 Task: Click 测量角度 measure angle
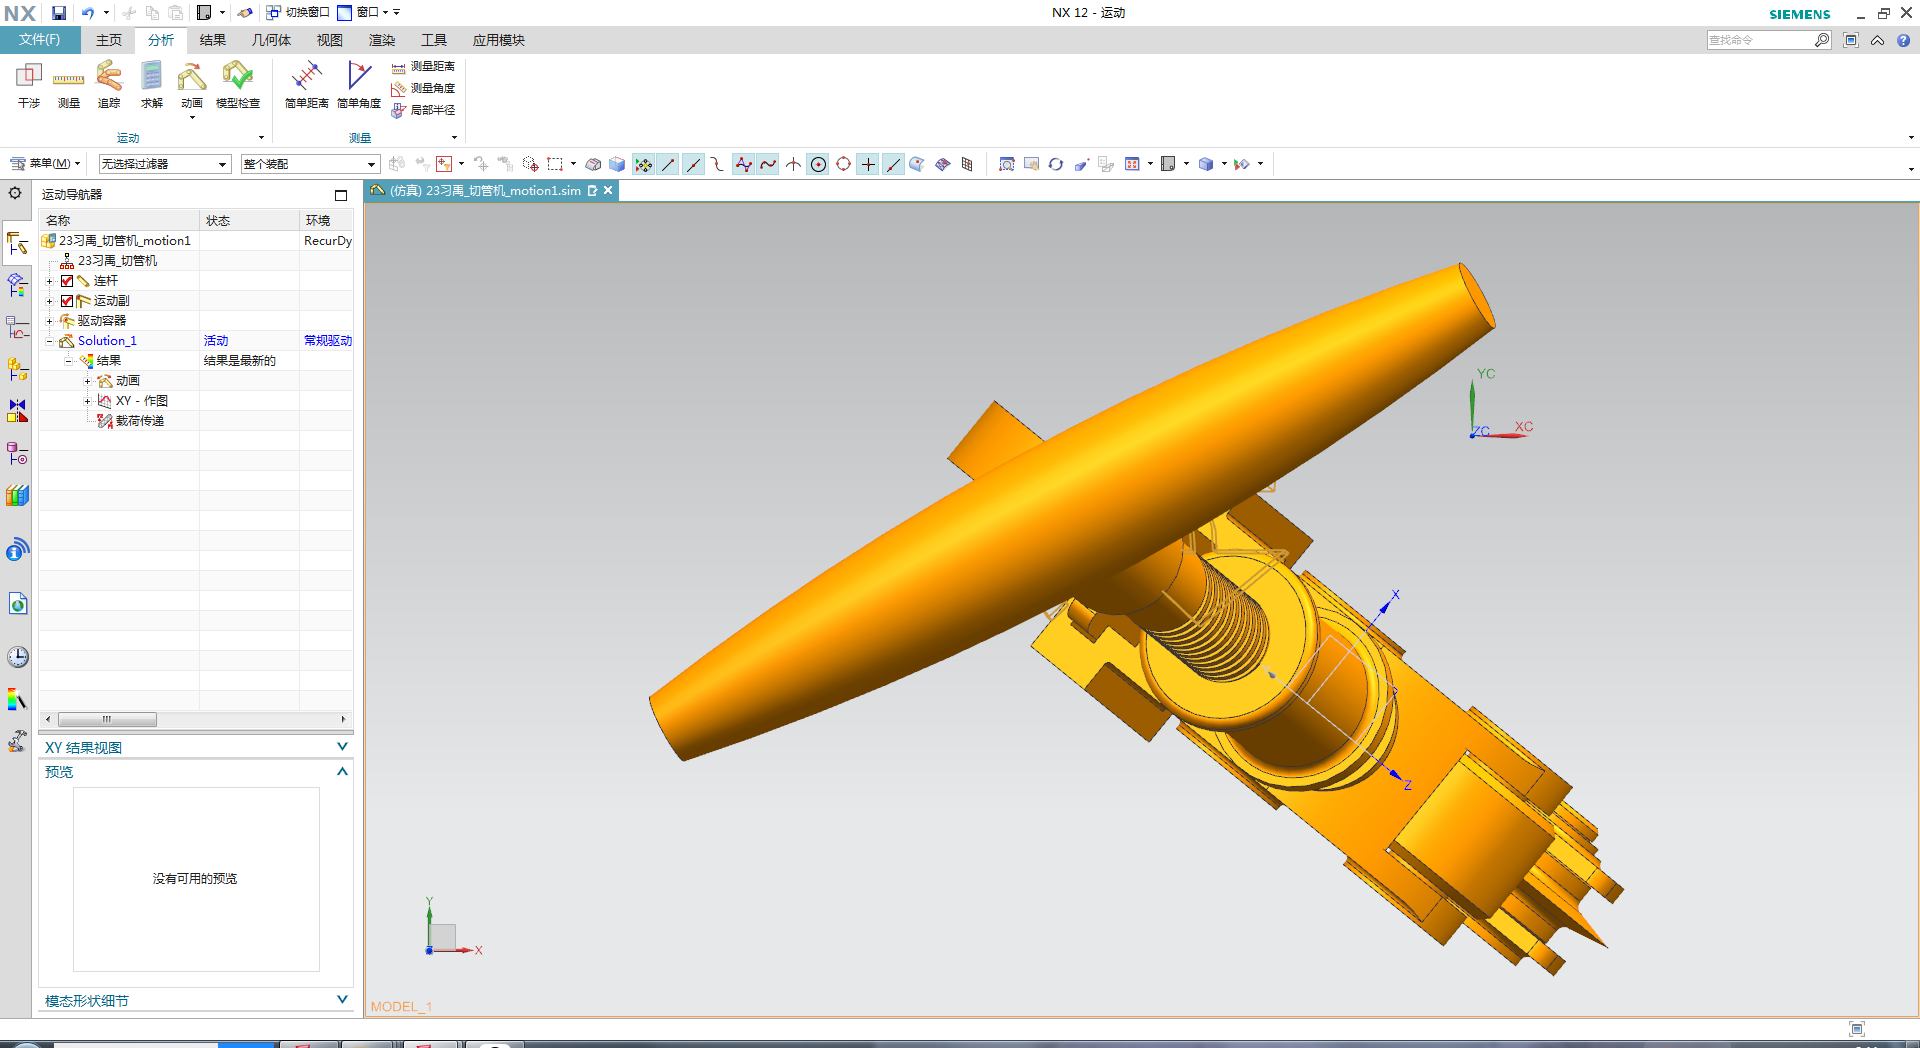[x=423, y=88]
